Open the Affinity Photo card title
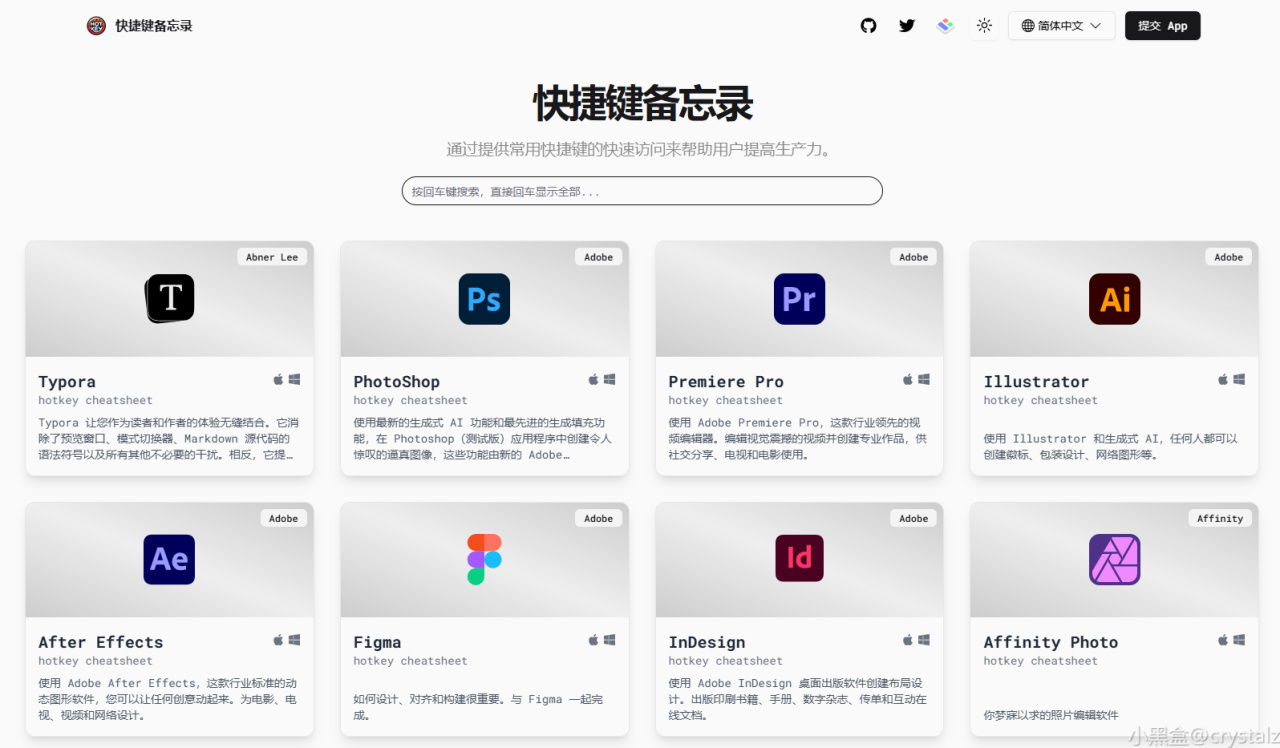 pos(1050,643)
